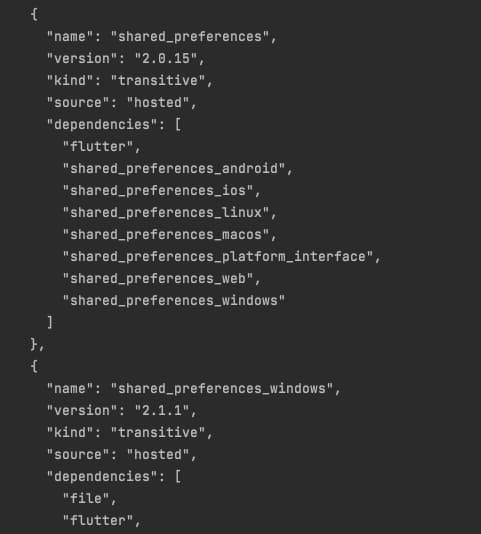The height and width of the screenshot is (534, 481).
Task: Click the "shared_preferences_ios" dependency
Action: tap(158, 191)
